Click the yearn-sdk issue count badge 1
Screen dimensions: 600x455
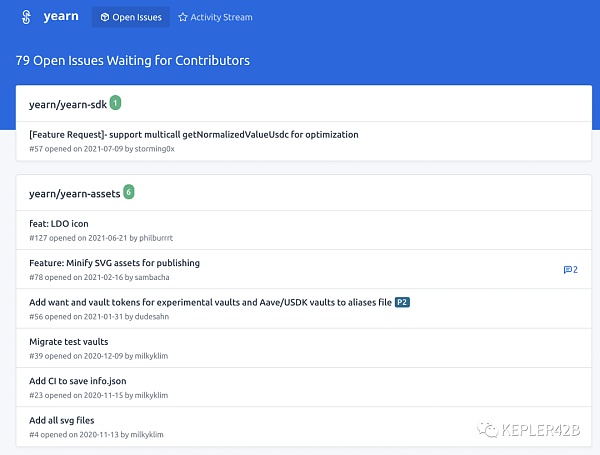pos(115,103)
